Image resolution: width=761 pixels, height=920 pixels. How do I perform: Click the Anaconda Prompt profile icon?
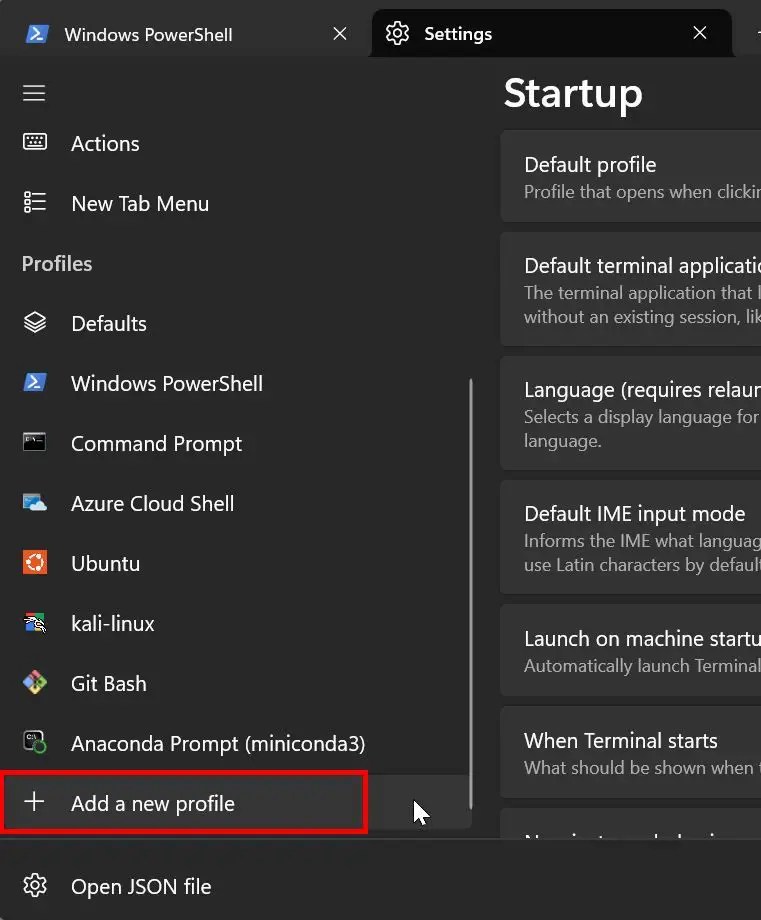pos(35,743)
